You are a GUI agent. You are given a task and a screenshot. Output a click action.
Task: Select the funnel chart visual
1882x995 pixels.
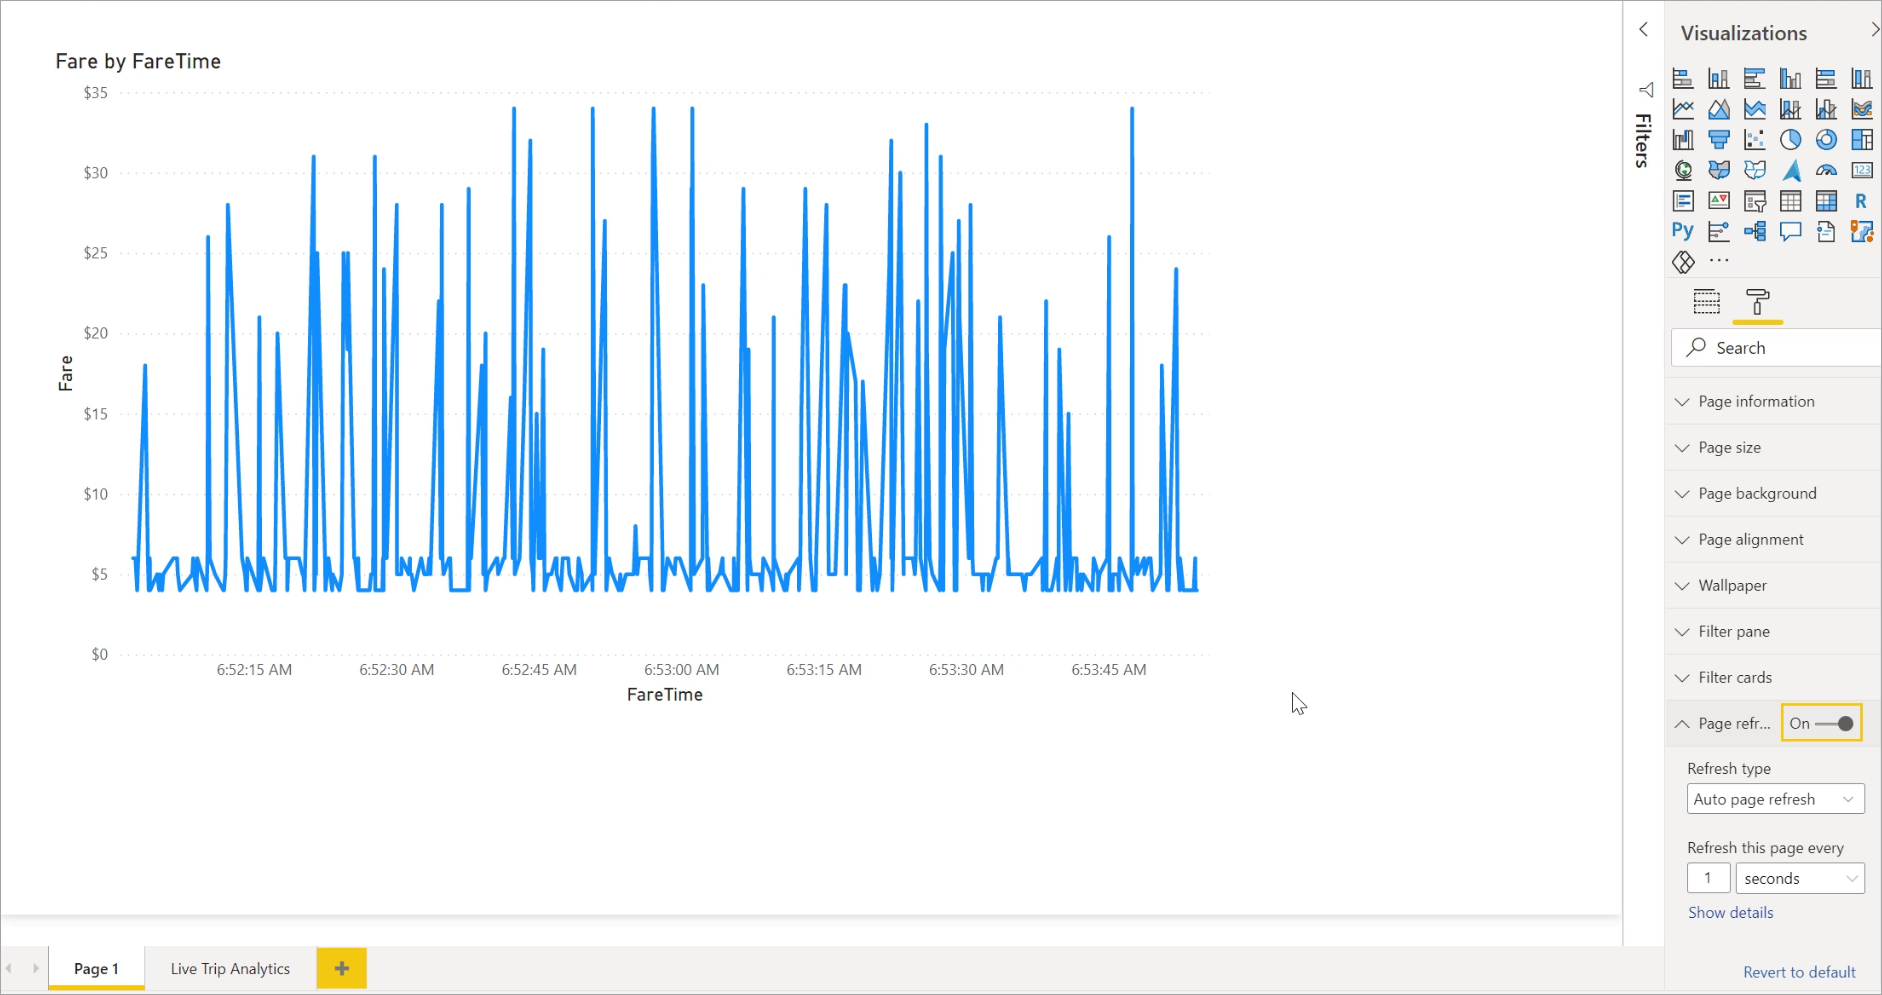coord(1719,140)
